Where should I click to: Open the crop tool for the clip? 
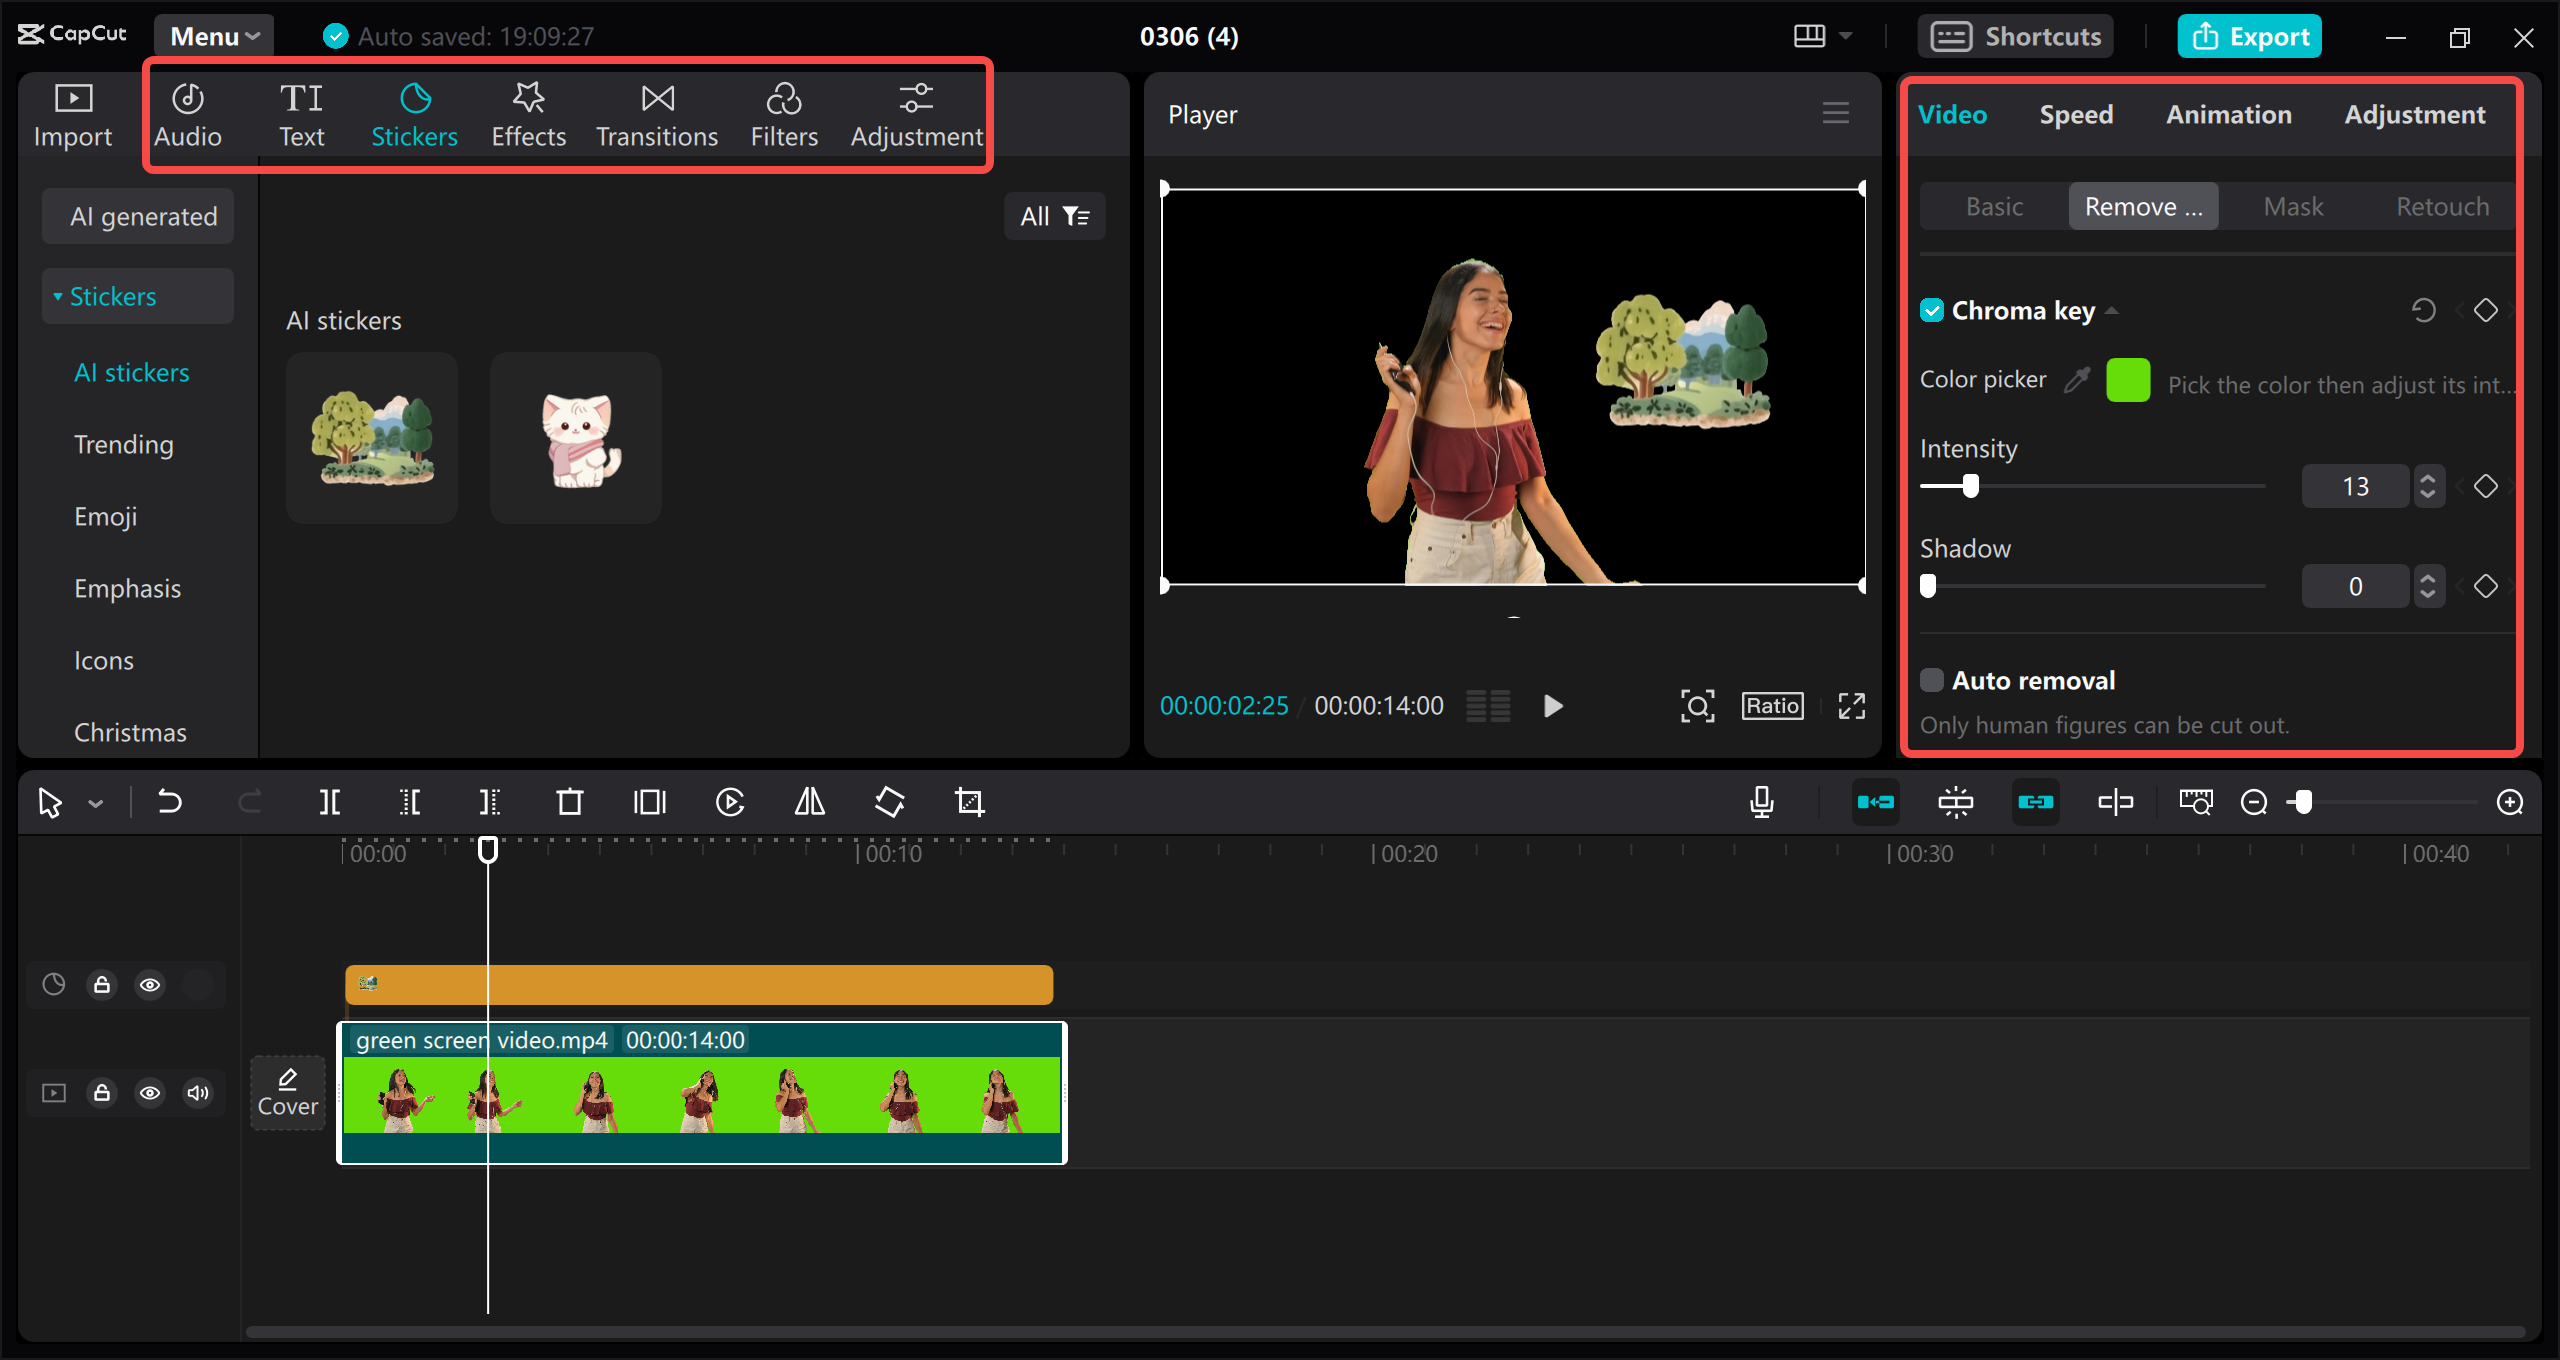point(969,801)
